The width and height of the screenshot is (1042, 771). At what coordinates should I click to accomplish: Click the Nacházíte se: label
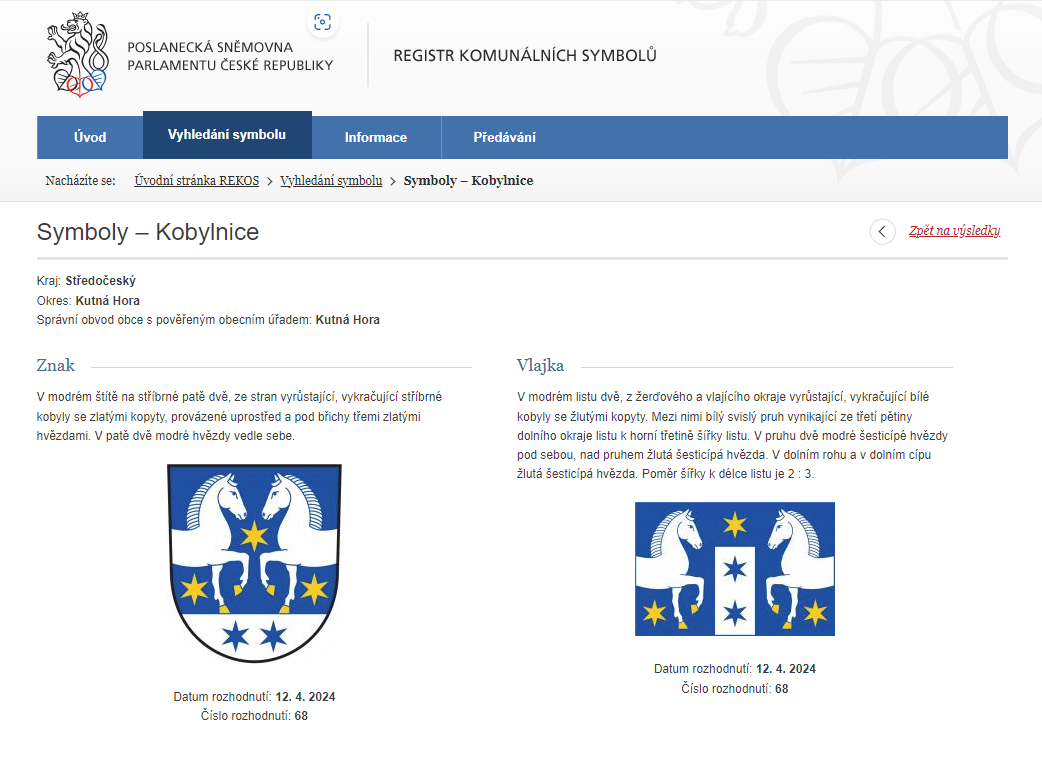[x=80, y=181]
